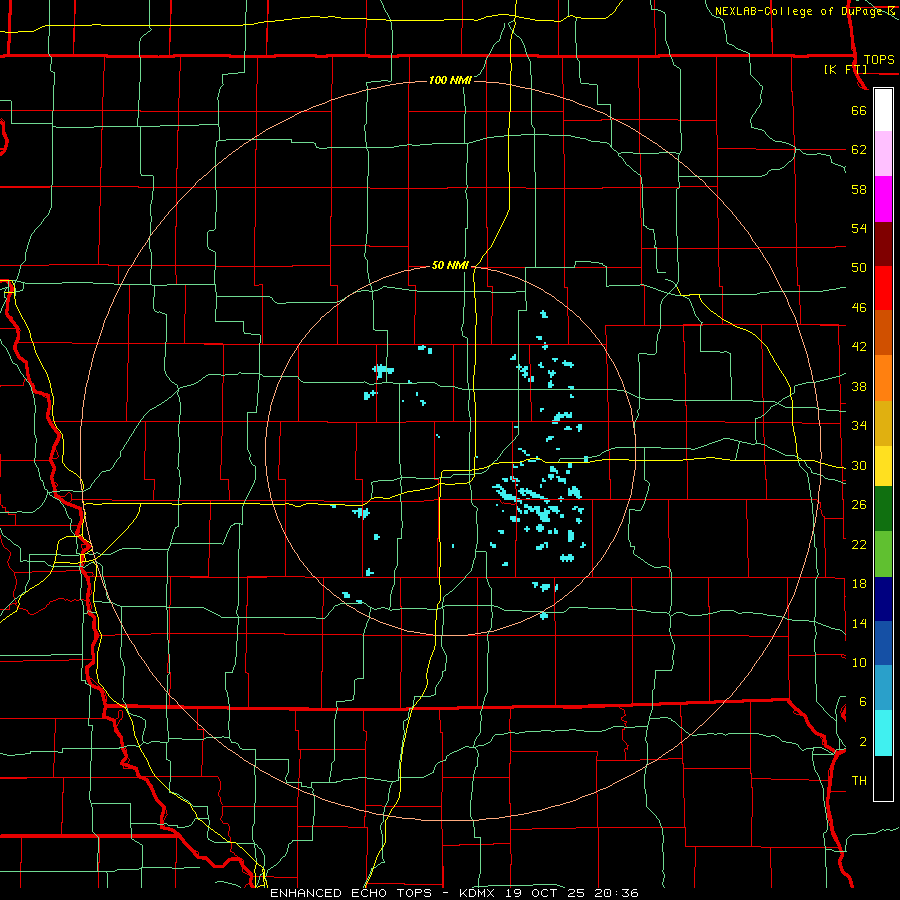The width and height of the screenshot is (900, 900).
Task: Pick the light blue legend swatch
Action: point(883,688)
